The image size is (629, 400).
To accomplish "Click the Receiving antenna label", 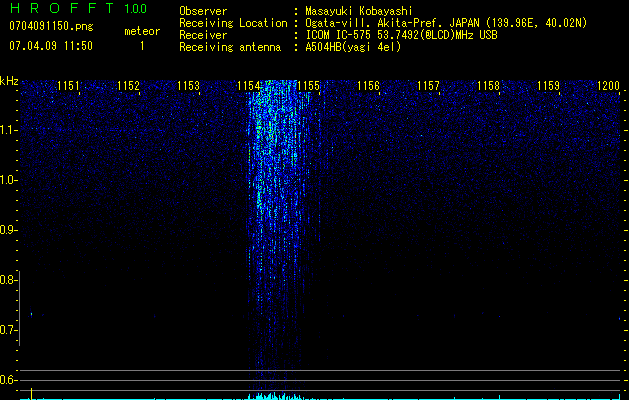I will [230, 47].
